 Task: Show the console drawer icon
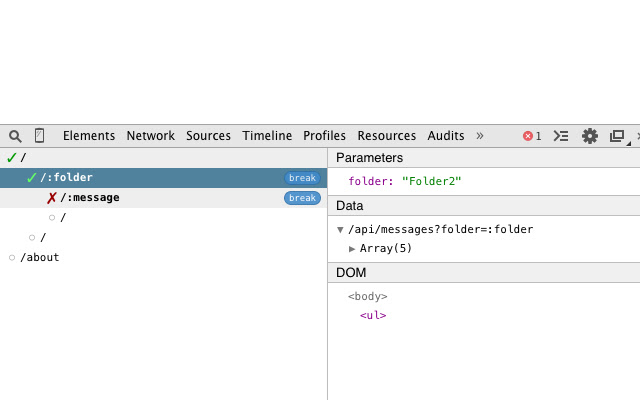[x=561, y=136]
